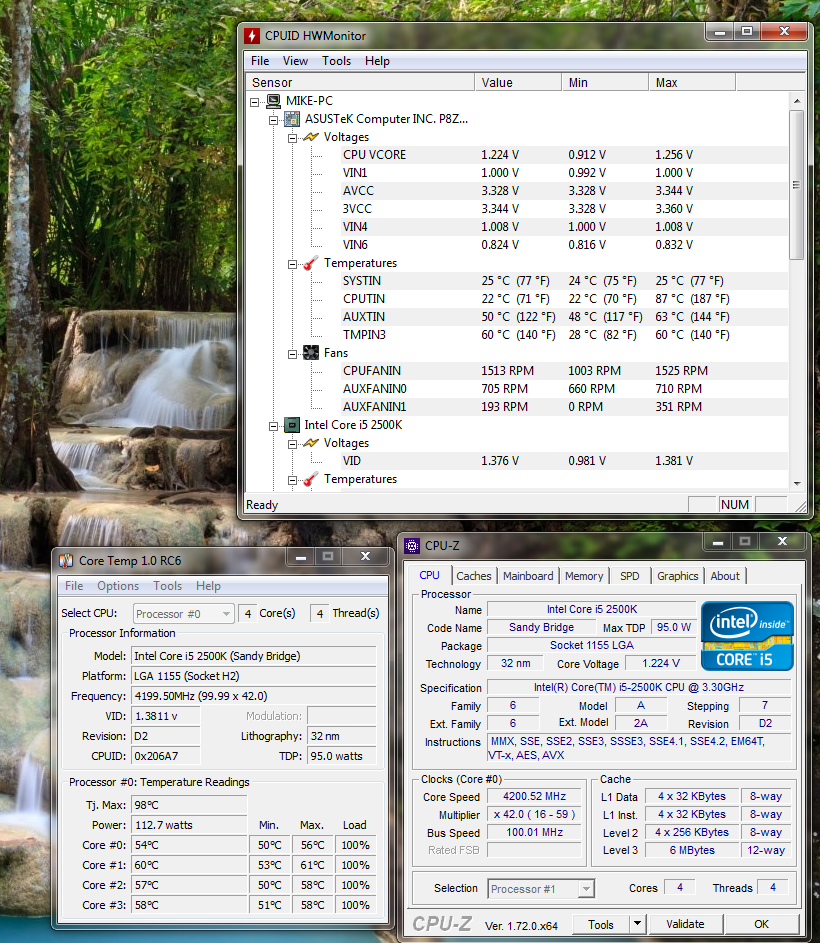Click the Fans icon in HWMonitor
The height and width of the screenshot is (943, 820).
tap(310, 352)
